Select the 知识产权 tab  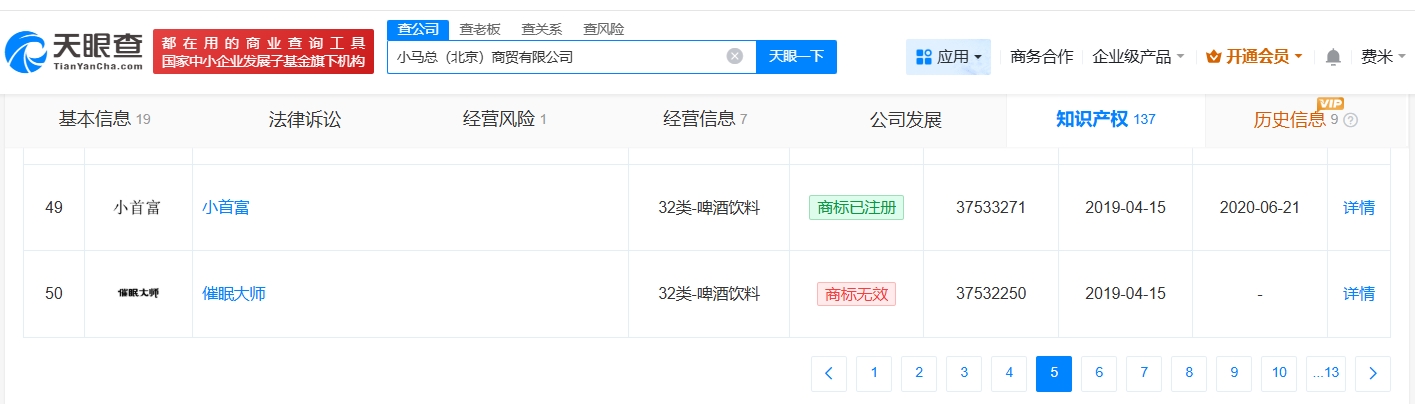coord(1106,120)
